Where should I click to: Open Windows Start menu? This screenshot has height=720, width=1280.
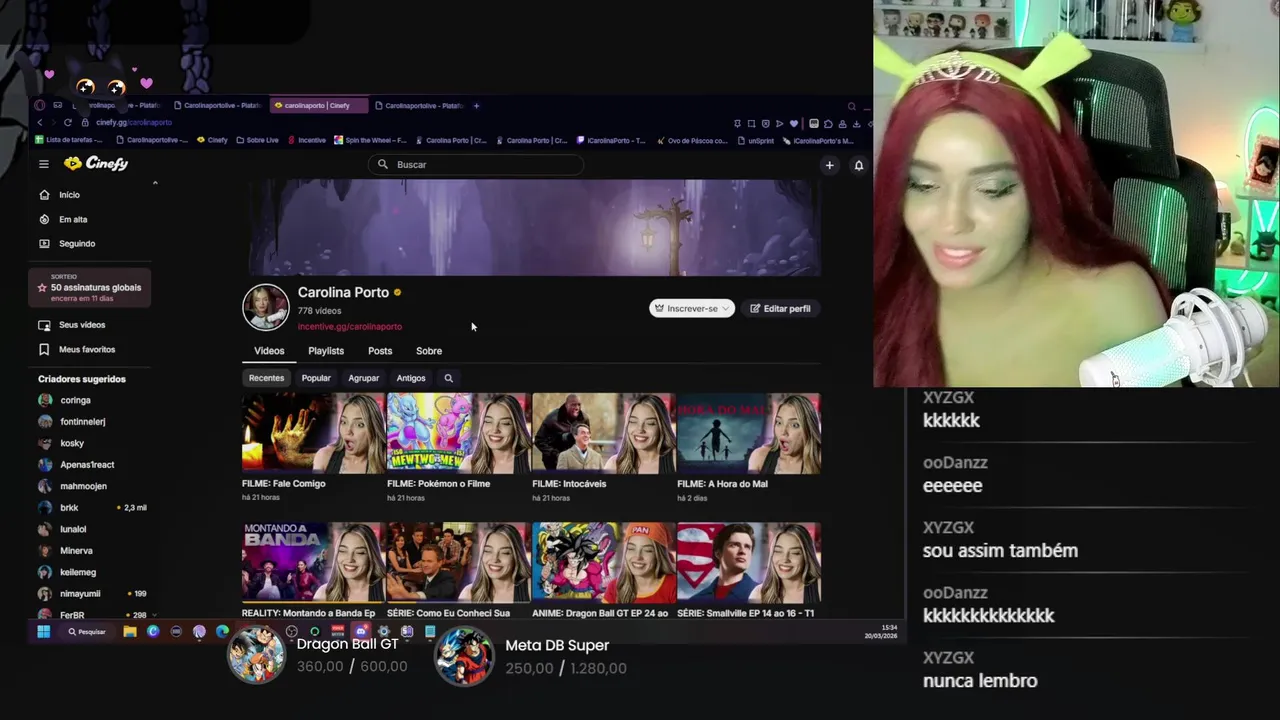point(43,631)
